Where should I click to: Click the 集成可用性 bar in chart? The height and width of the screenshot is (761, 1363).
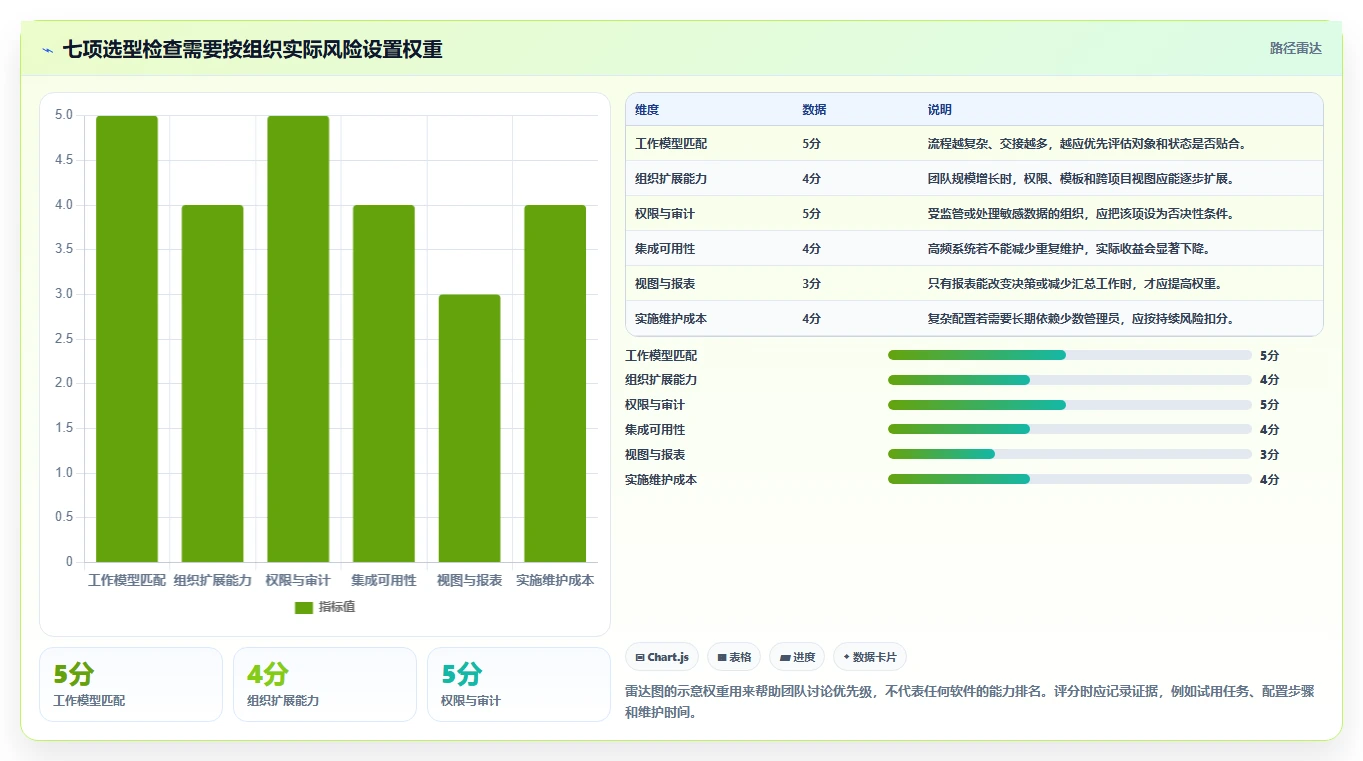tap(384, 383)
